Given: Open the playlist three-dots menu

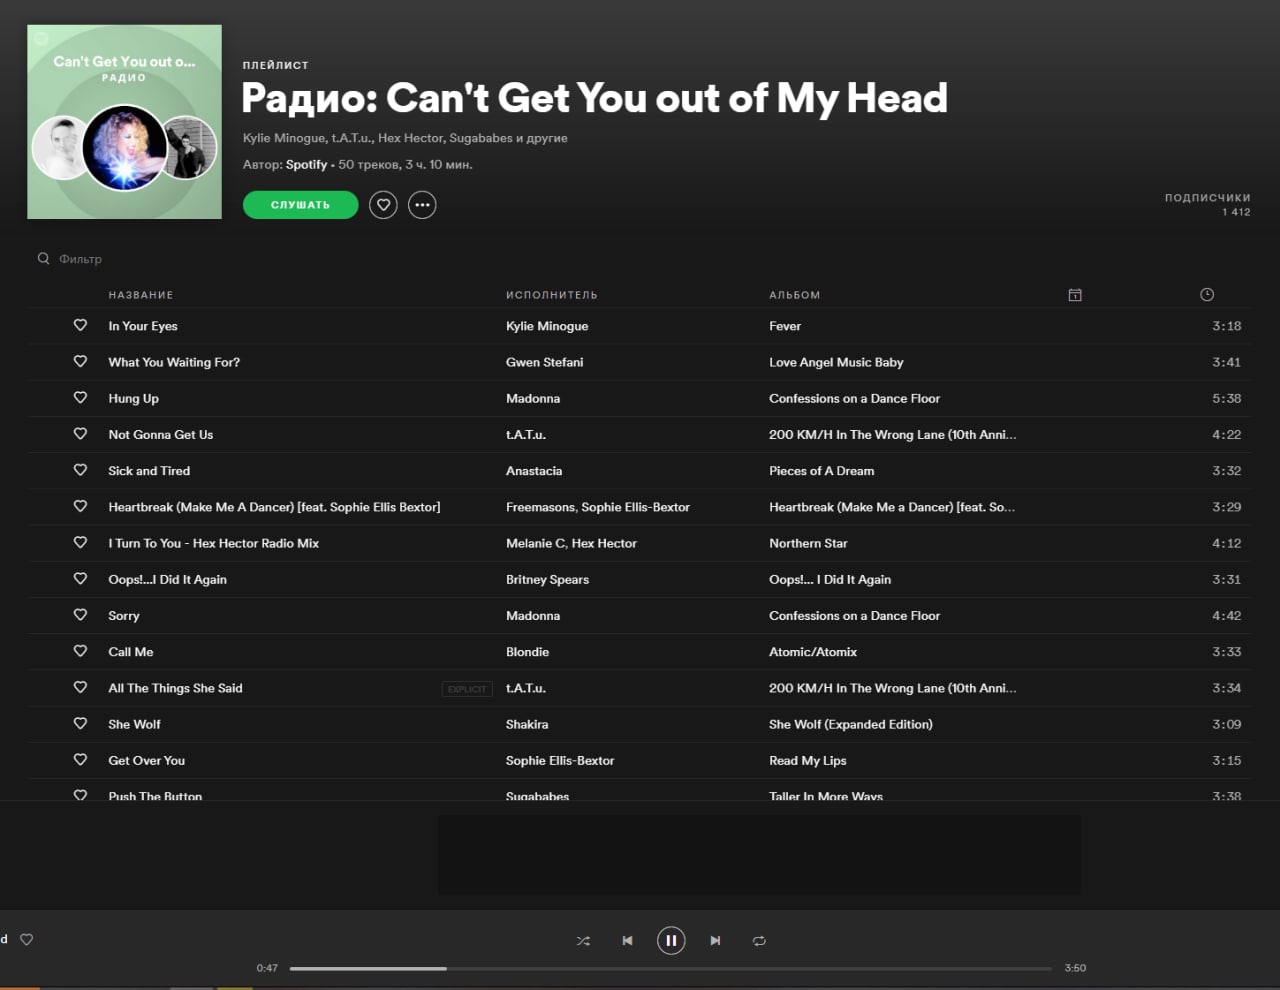Looking at the screenshot, I should pyautogui.click(x=422, y=205).
